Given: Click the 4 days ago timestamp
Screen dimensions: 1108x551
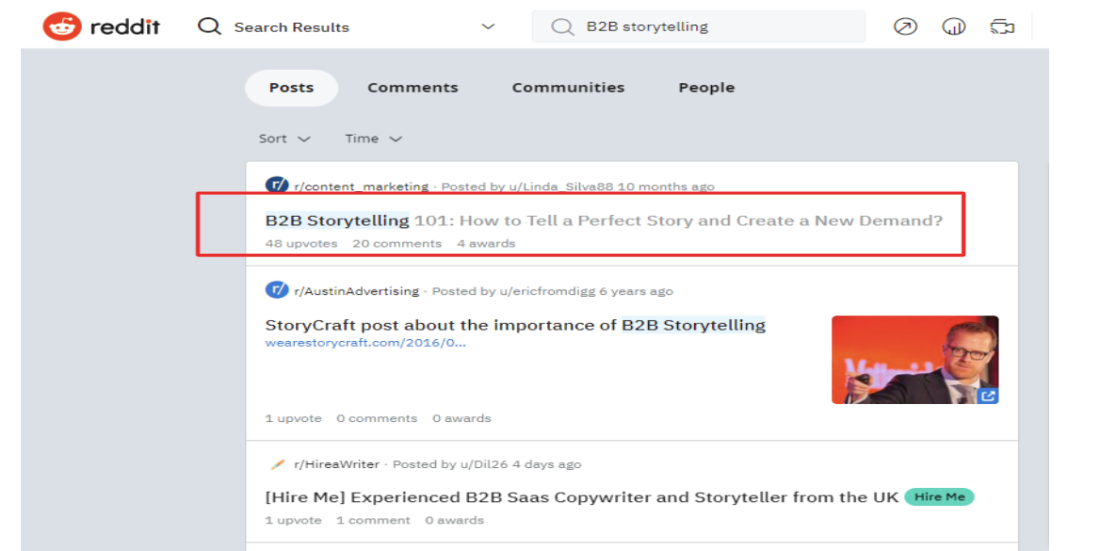Looking at the screenshot, I should pyautogui.click(x=547, y=465).
